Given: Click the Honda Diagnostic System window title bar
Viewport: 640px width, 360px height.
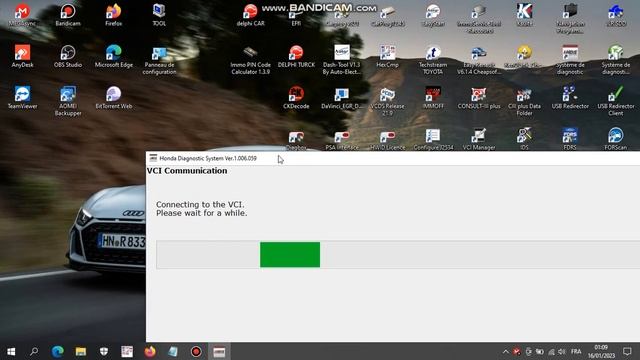Looking at the screenshot, I should click(x=393, y=158).
